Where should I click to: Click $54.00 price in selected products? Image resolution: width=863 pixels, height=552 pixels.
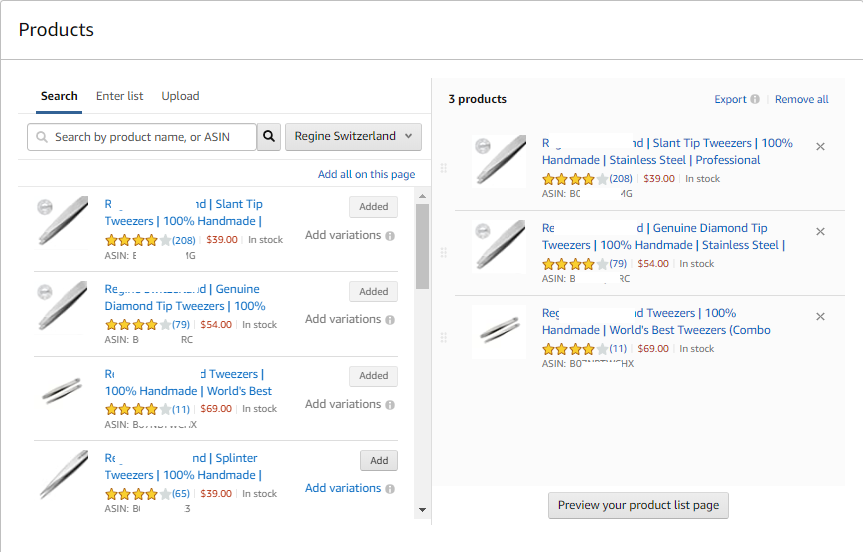click(653, 264)
